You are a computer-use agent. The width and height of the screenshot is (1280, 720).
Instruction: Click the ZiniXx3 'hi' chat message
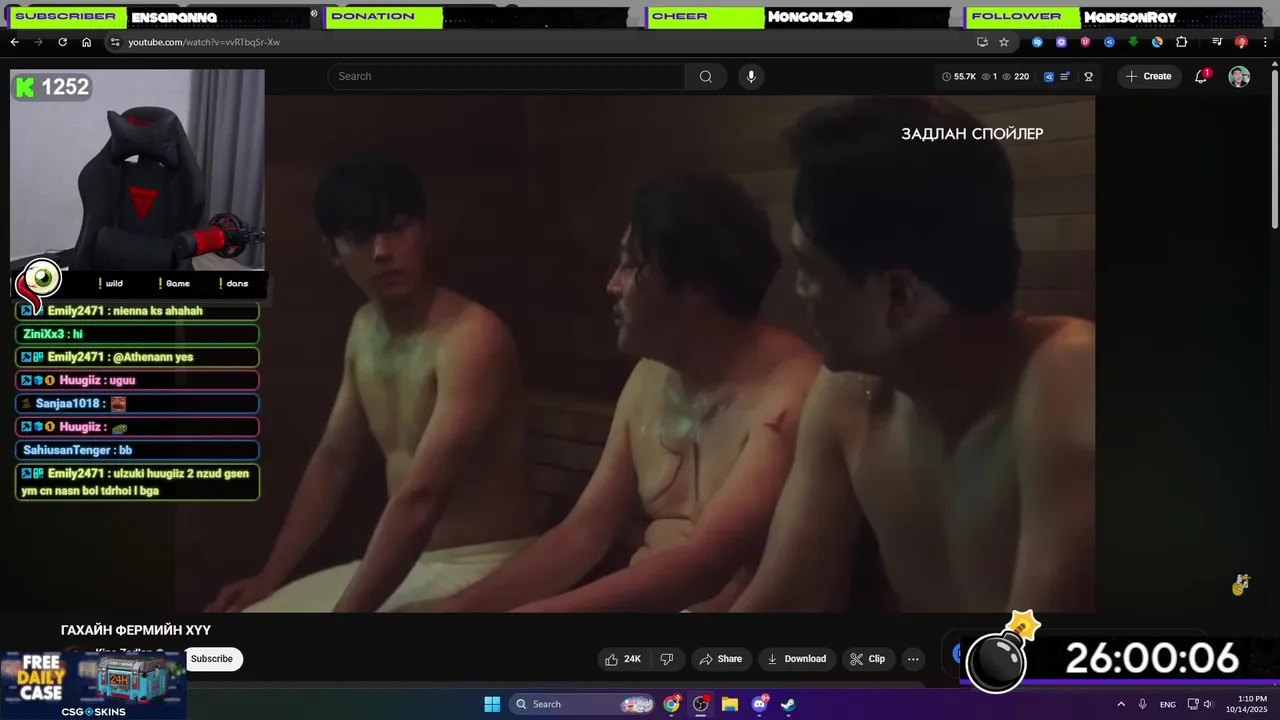pos(137,334)
